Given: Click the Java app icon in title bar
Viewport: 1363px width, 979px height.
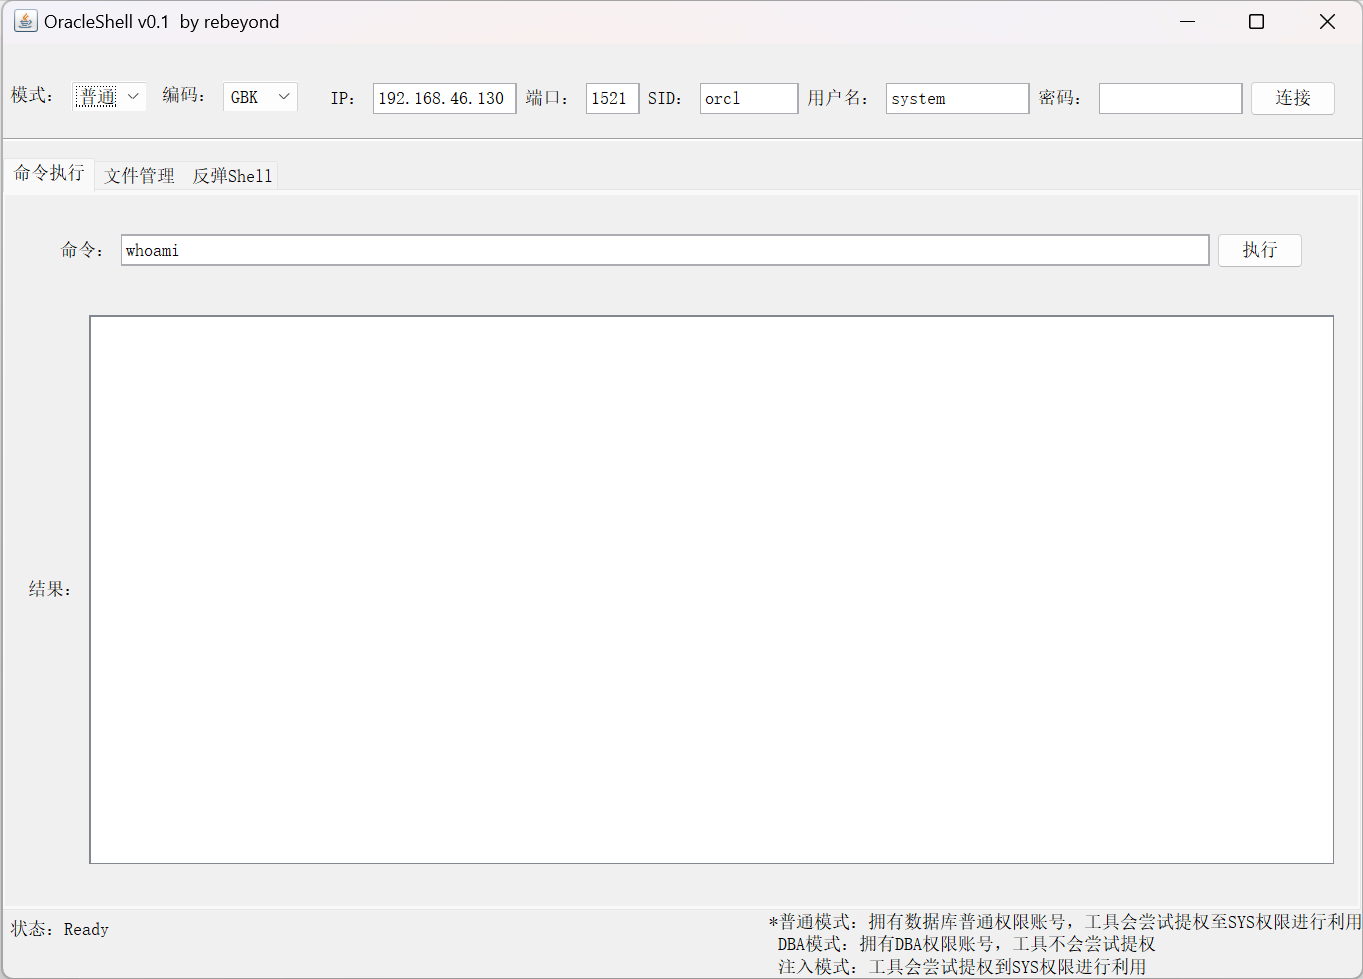Looking at the screenshot, I should [x=25, y=21].
